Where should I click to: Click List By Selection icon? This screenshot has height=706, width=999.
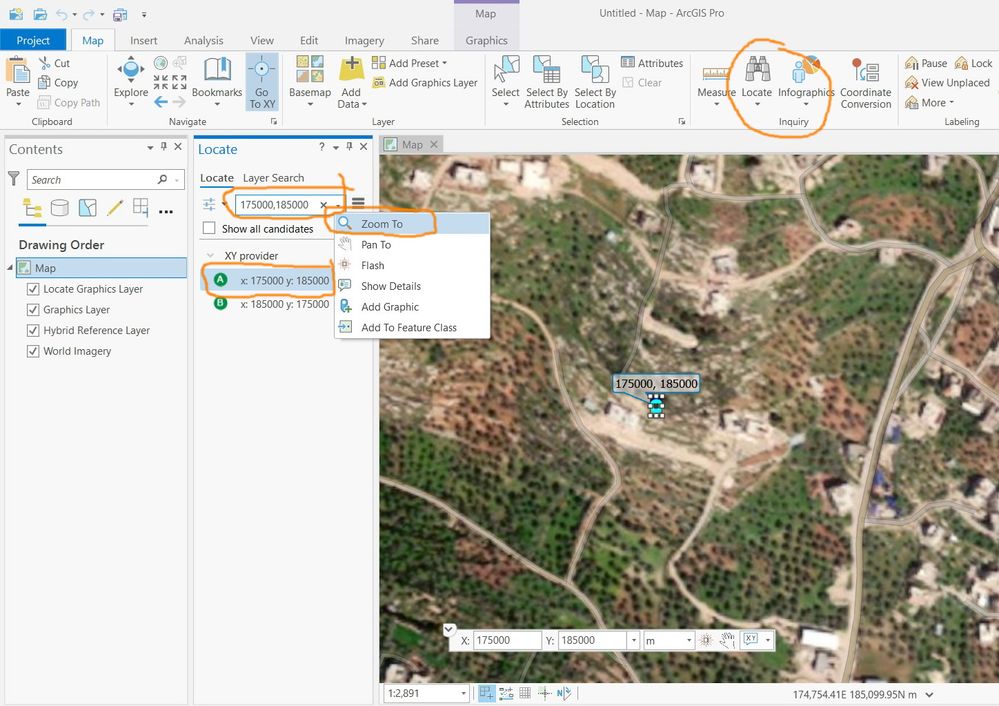click(87, 208)
